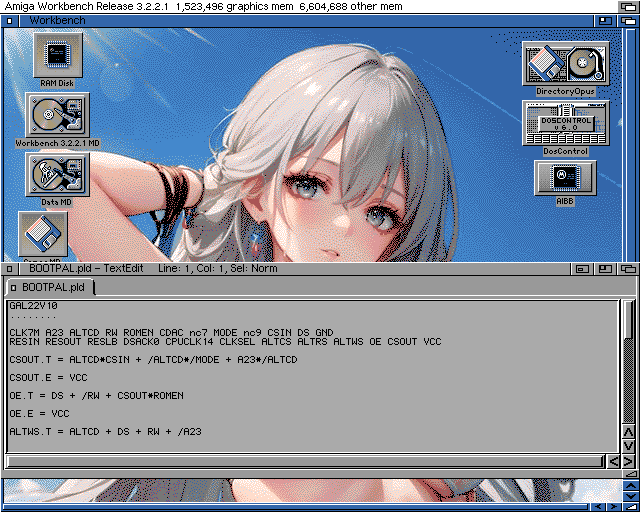Close the TextEdit window via its close gadget

click(10, 269)
